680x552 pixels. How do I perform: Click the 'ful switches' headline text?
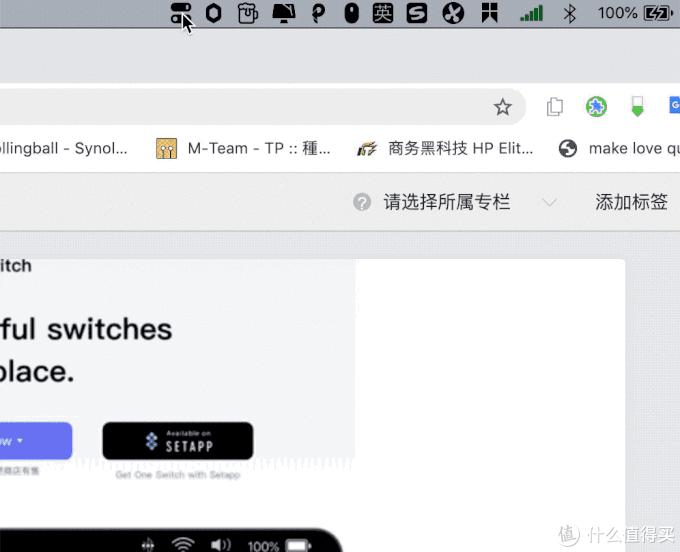pos(86,330)
